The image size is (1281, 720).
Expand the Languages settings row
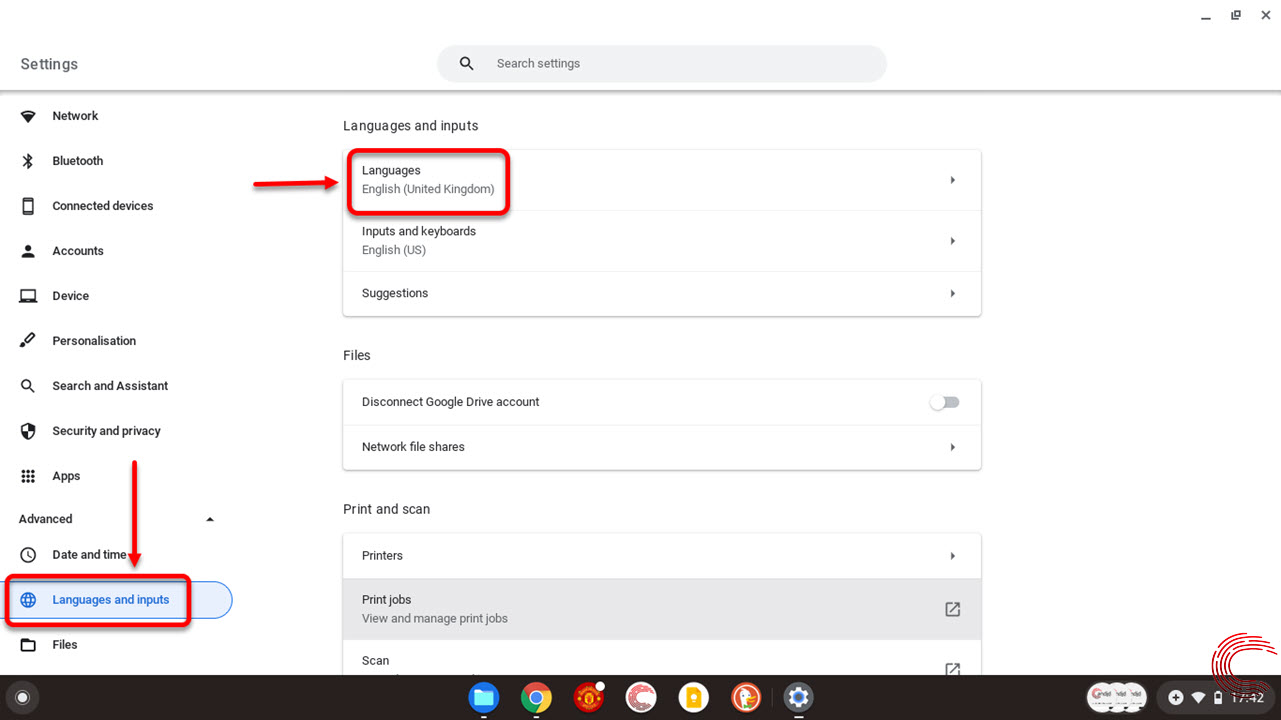click(661, 180)
